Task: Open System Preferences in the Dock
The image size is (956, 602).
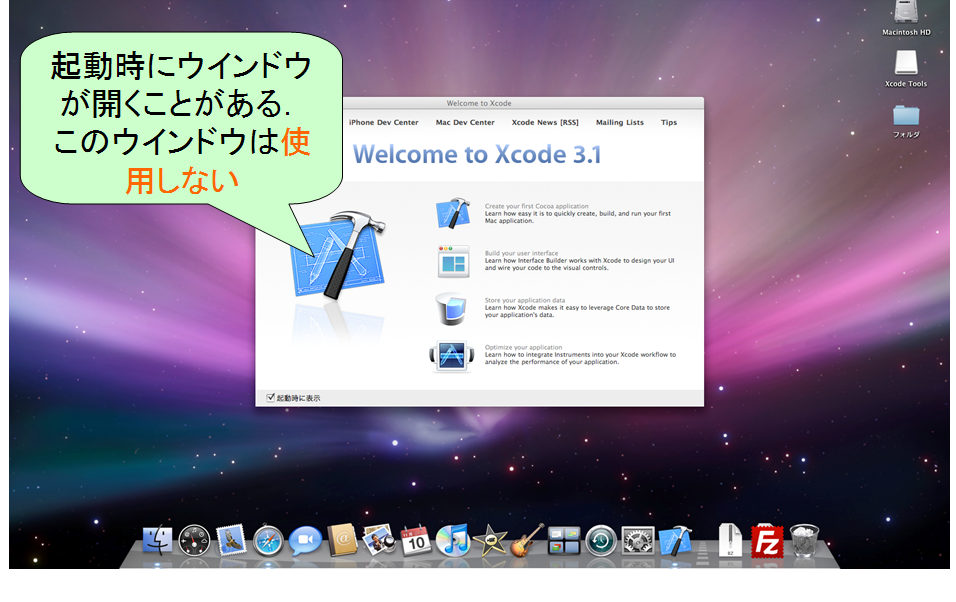Action: (x=637, y=541)
